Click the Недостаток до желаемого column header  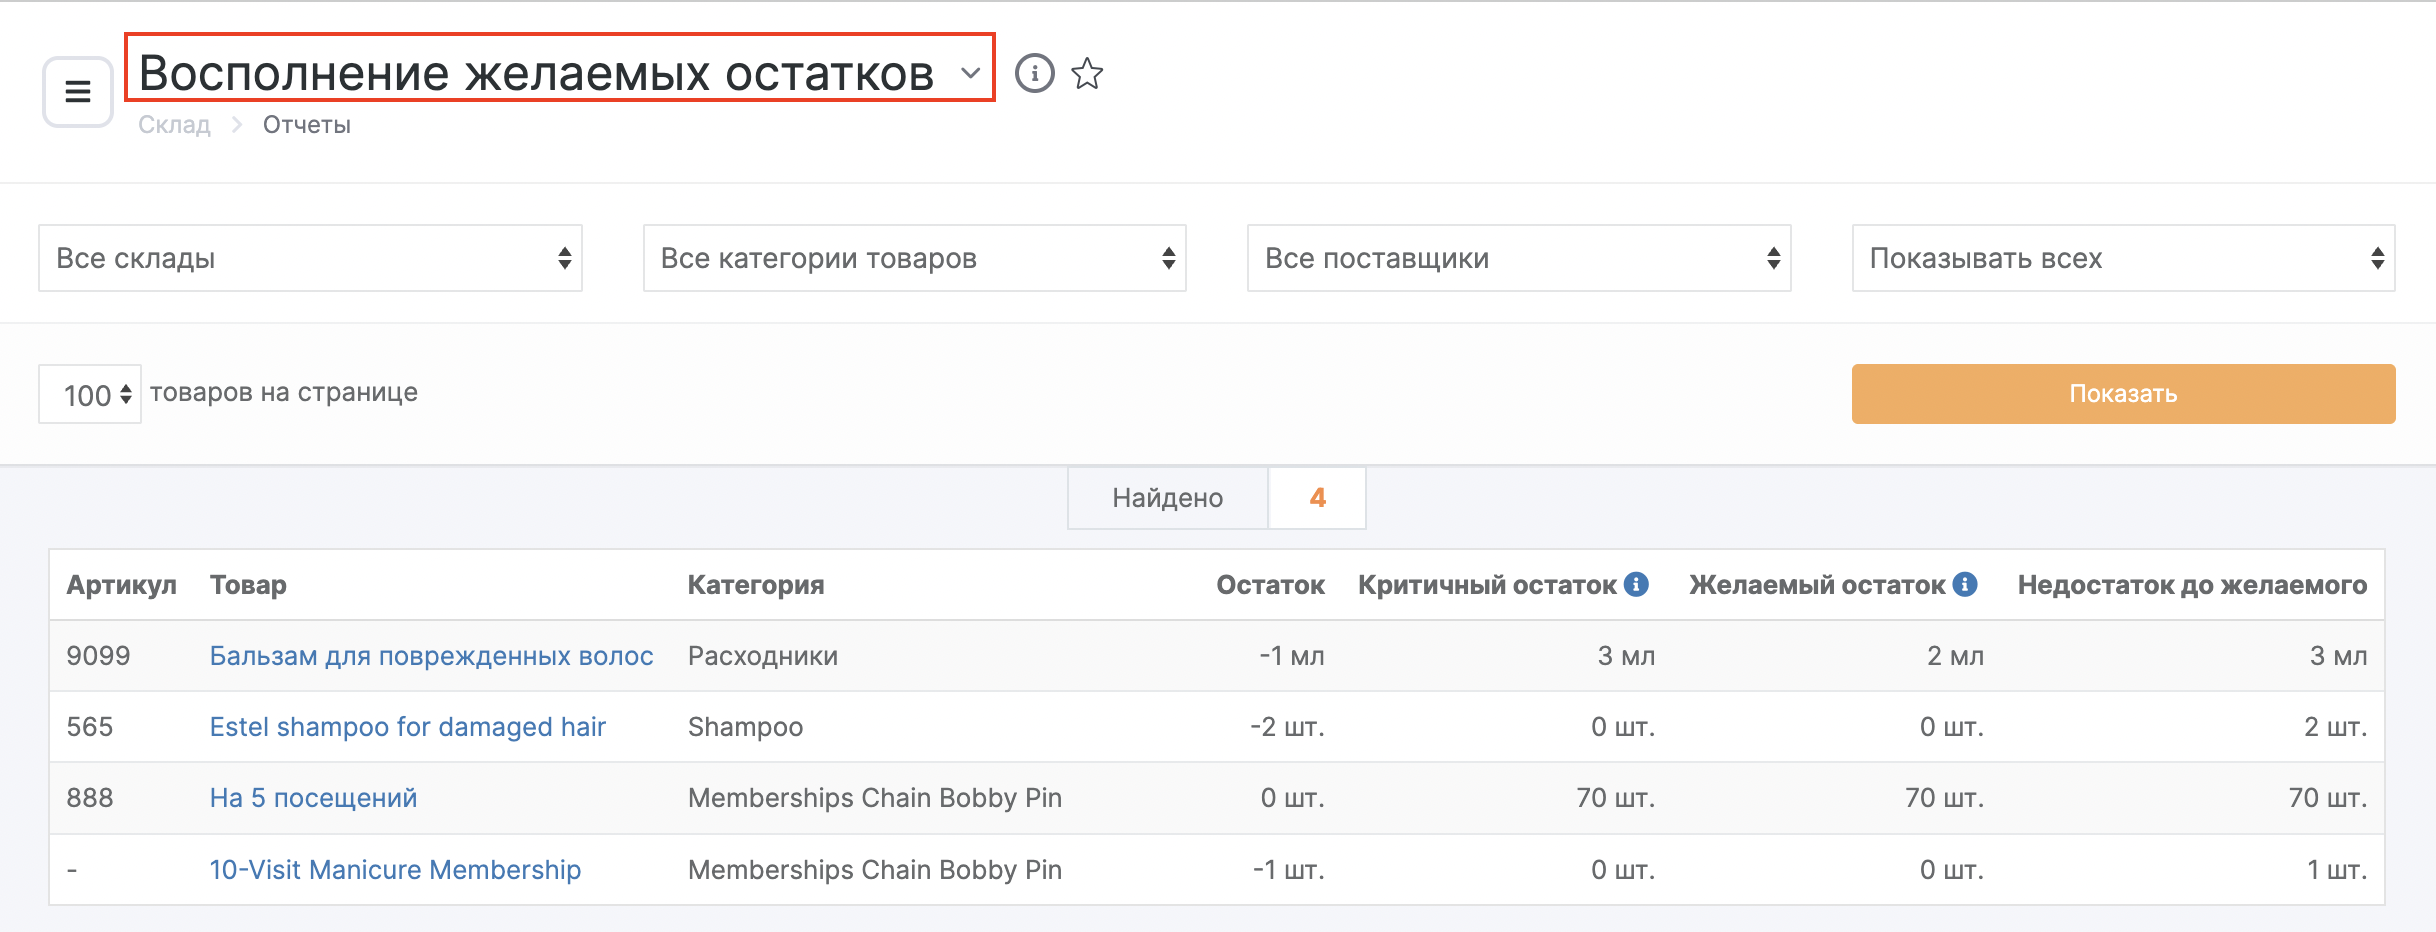[x=2191, y=585]
